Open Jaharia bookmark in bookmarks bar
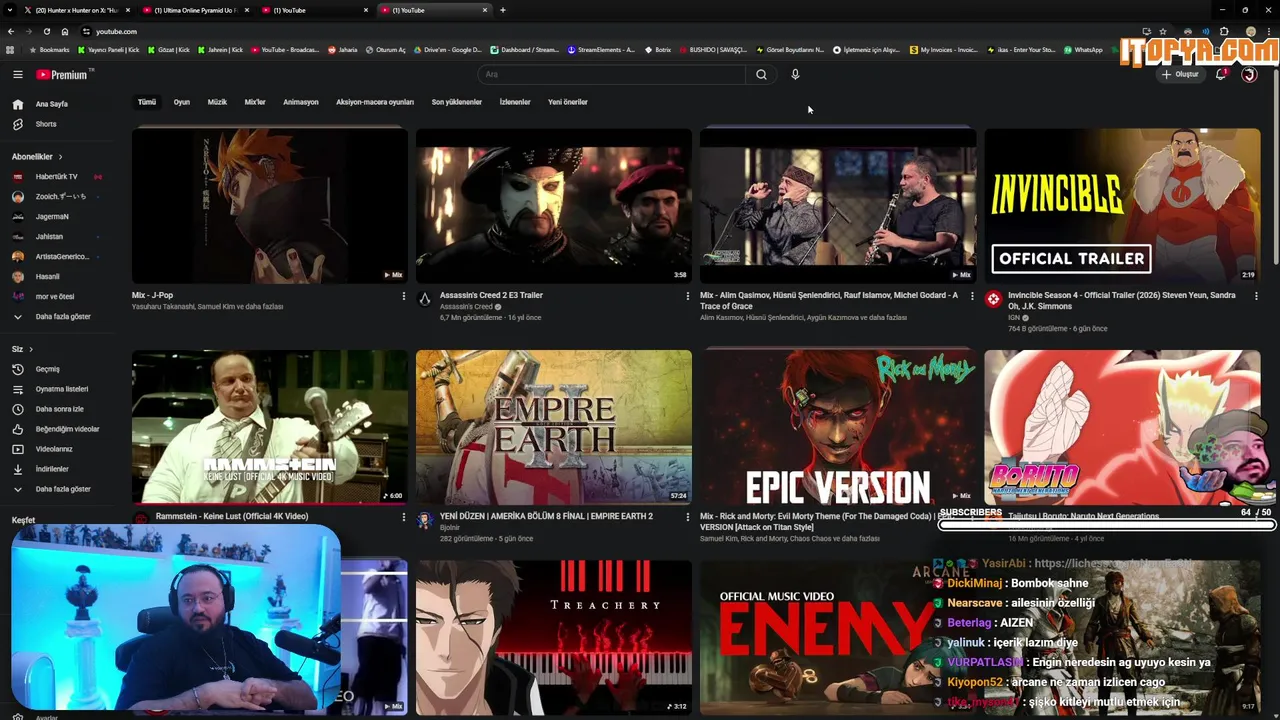Image resolution: width=1280 pixels, height=720 pixels. pos(343,50)
